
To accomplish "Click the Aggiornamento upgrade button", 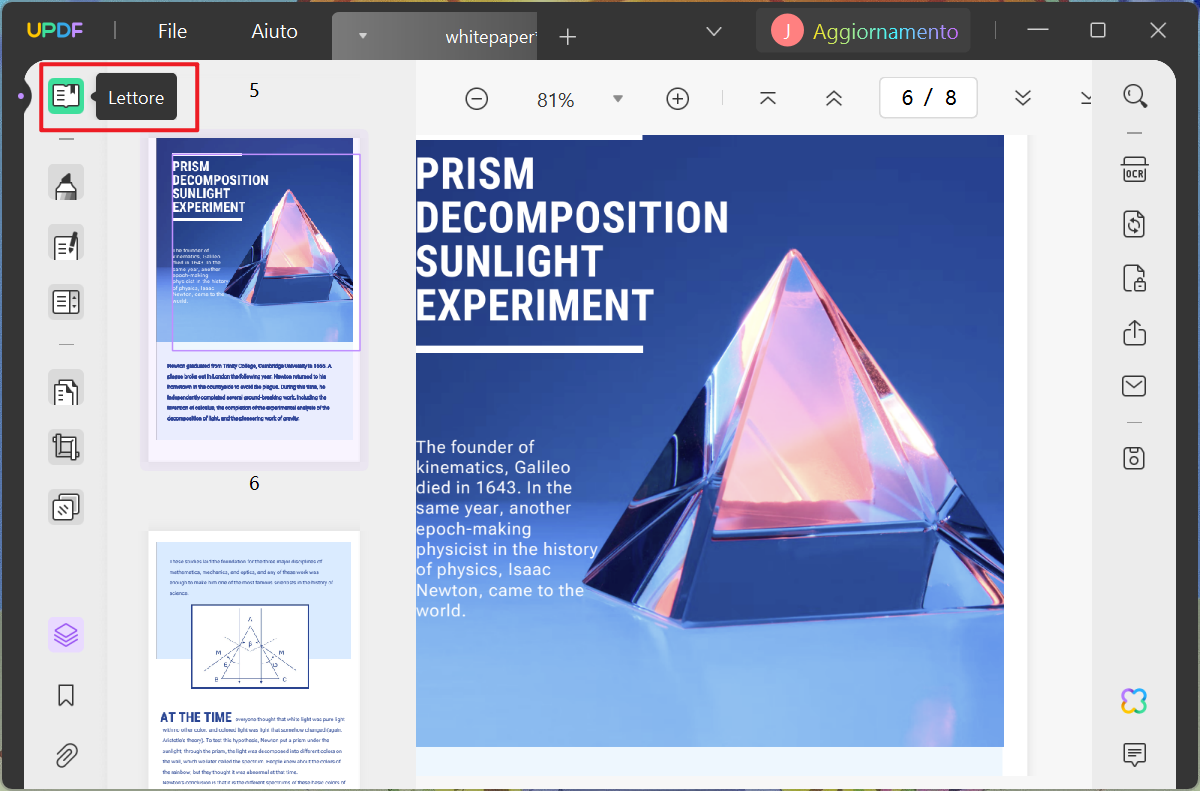I will [865, 32].
